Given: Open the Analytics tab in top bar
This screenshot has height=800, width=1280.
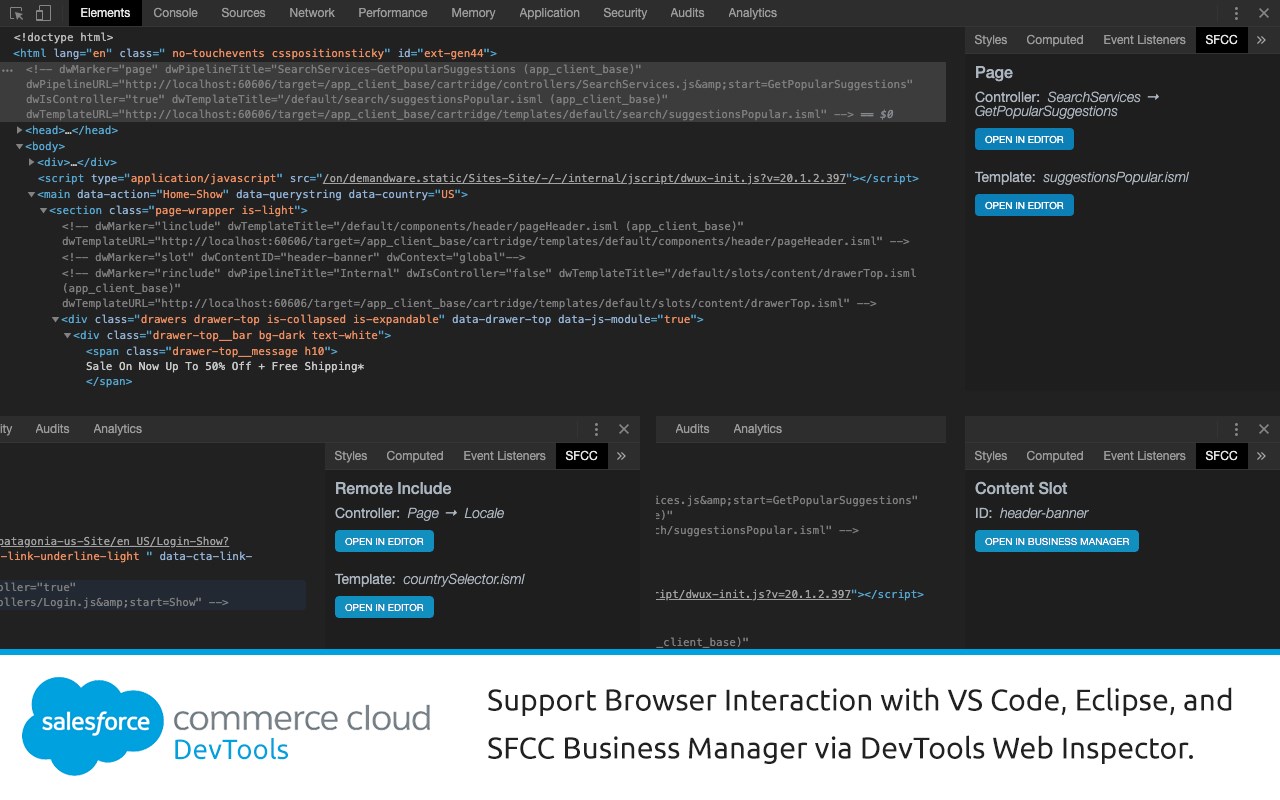Looking at the screenshot, I should point(752,13).
